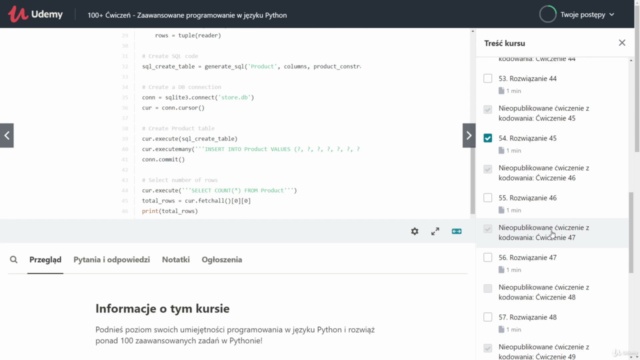640x360 pixels.
Task: Toggle checkbox of Nieopublikowane Ćwiczenie 48
Action: [x=488, y=288]
